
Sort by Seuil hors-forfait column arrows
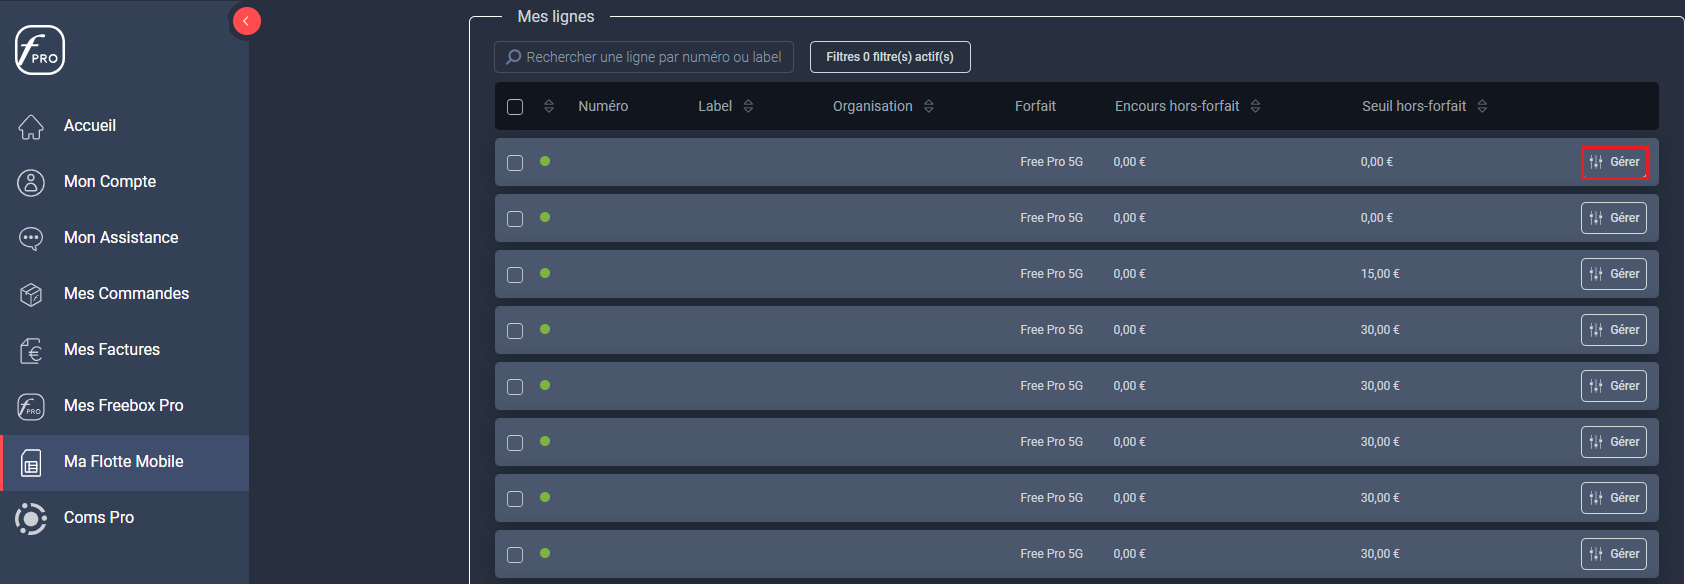(x=1482, y=106)
